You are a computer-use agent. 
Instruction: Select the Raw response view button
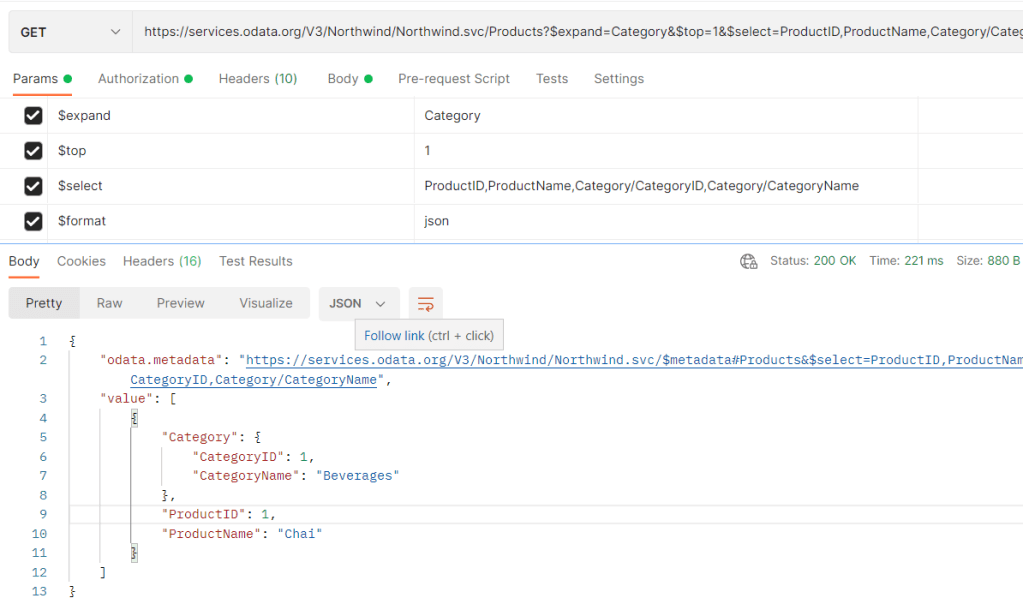point(109,304)
